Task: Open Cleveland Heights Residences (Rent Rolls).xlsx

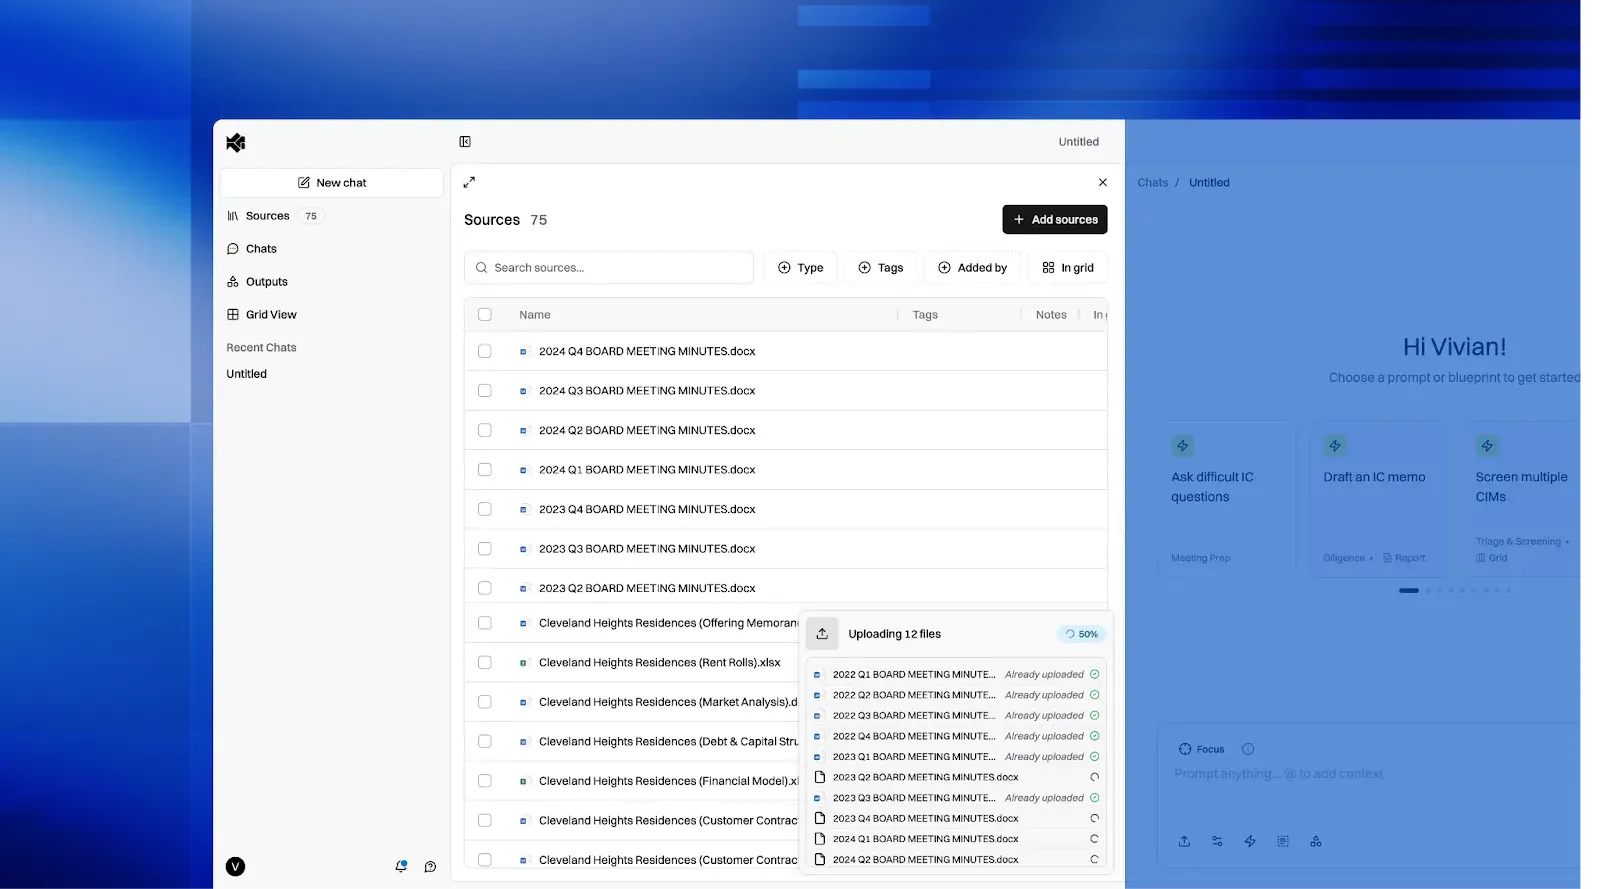Action: click(660, 663)
